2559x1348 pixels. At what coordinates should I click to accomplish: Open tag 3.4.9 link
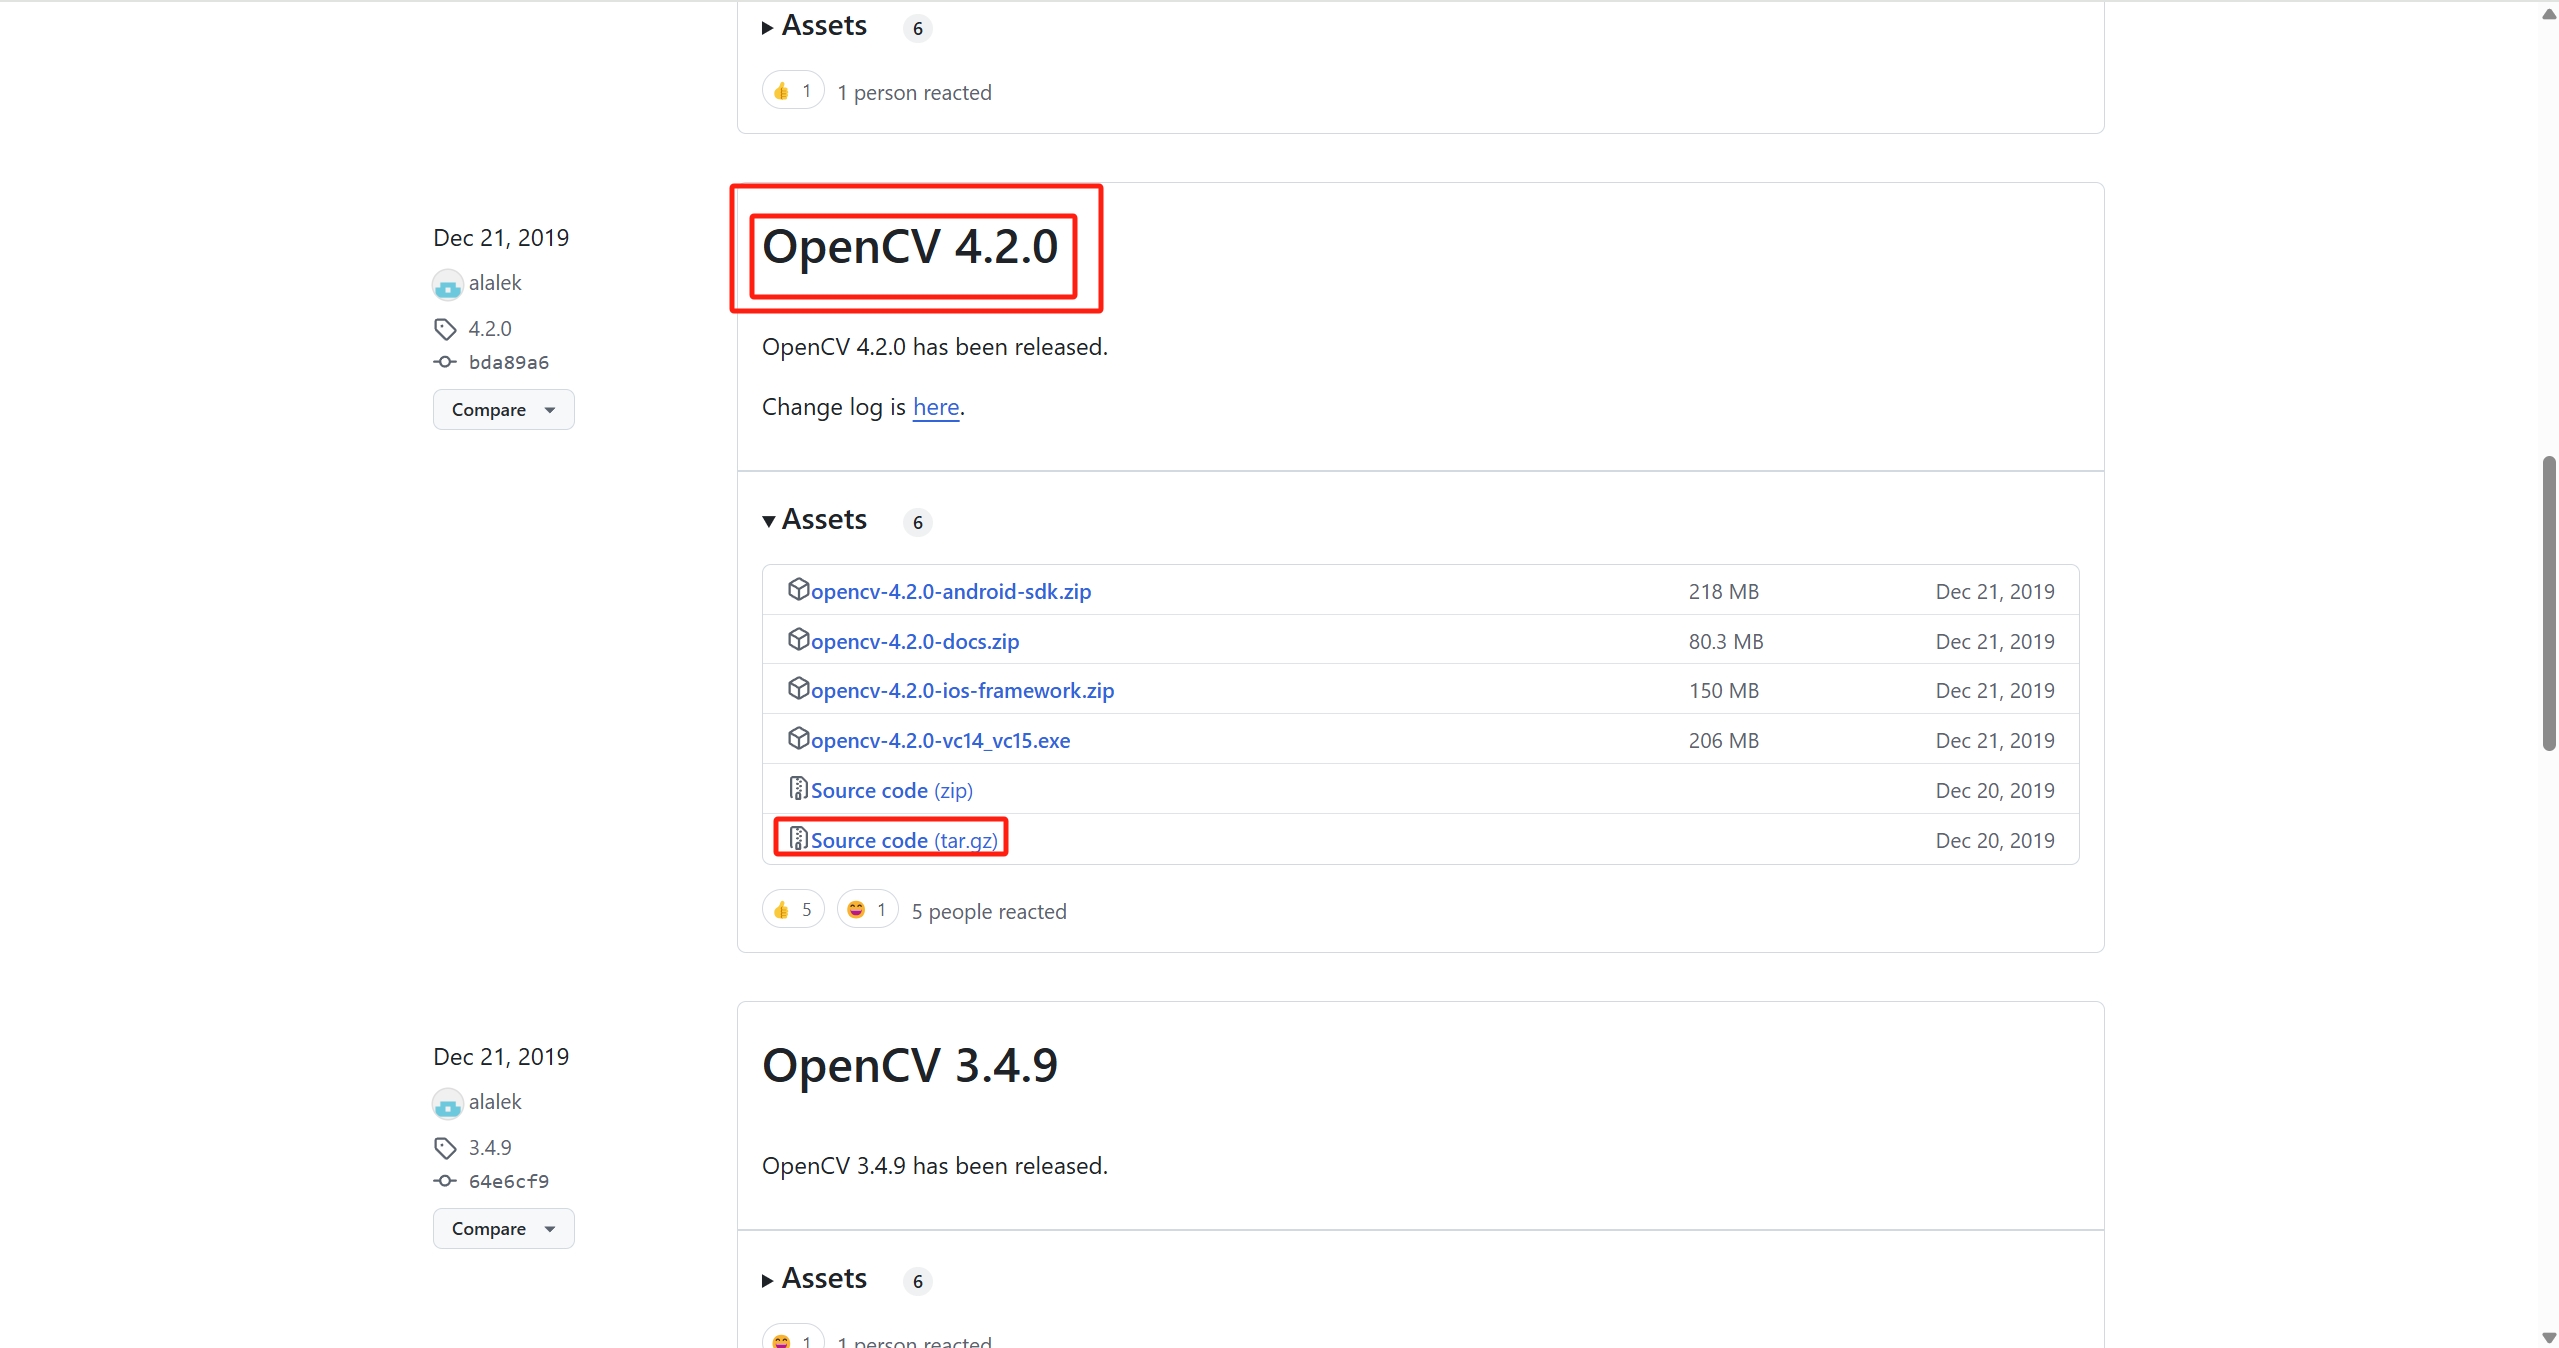tap(490, 1148)
